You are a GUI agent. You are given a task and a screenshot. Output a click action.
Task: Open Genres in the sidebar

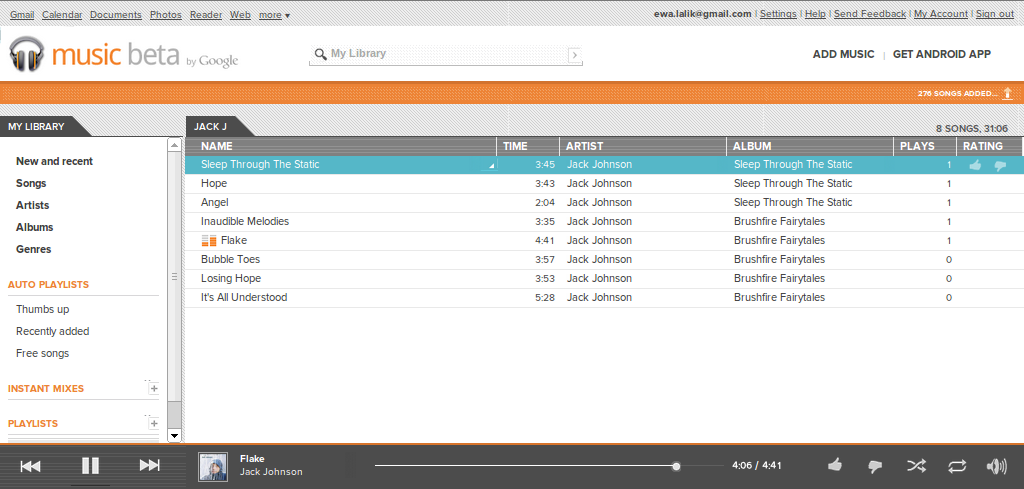click(33, 249)
